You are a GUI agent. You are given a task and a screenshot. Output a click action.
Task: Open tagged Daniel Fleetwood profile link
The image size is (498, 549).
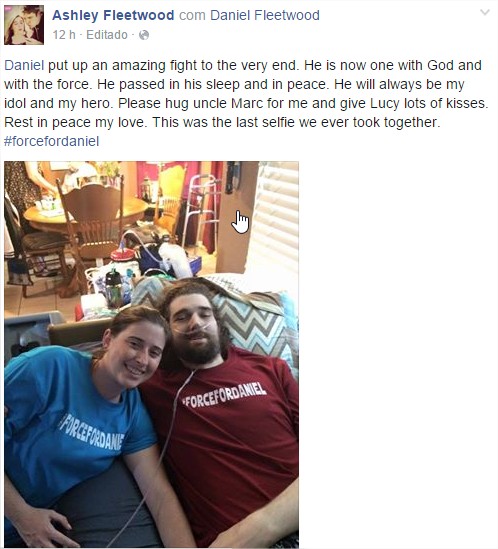pos(265,15)
